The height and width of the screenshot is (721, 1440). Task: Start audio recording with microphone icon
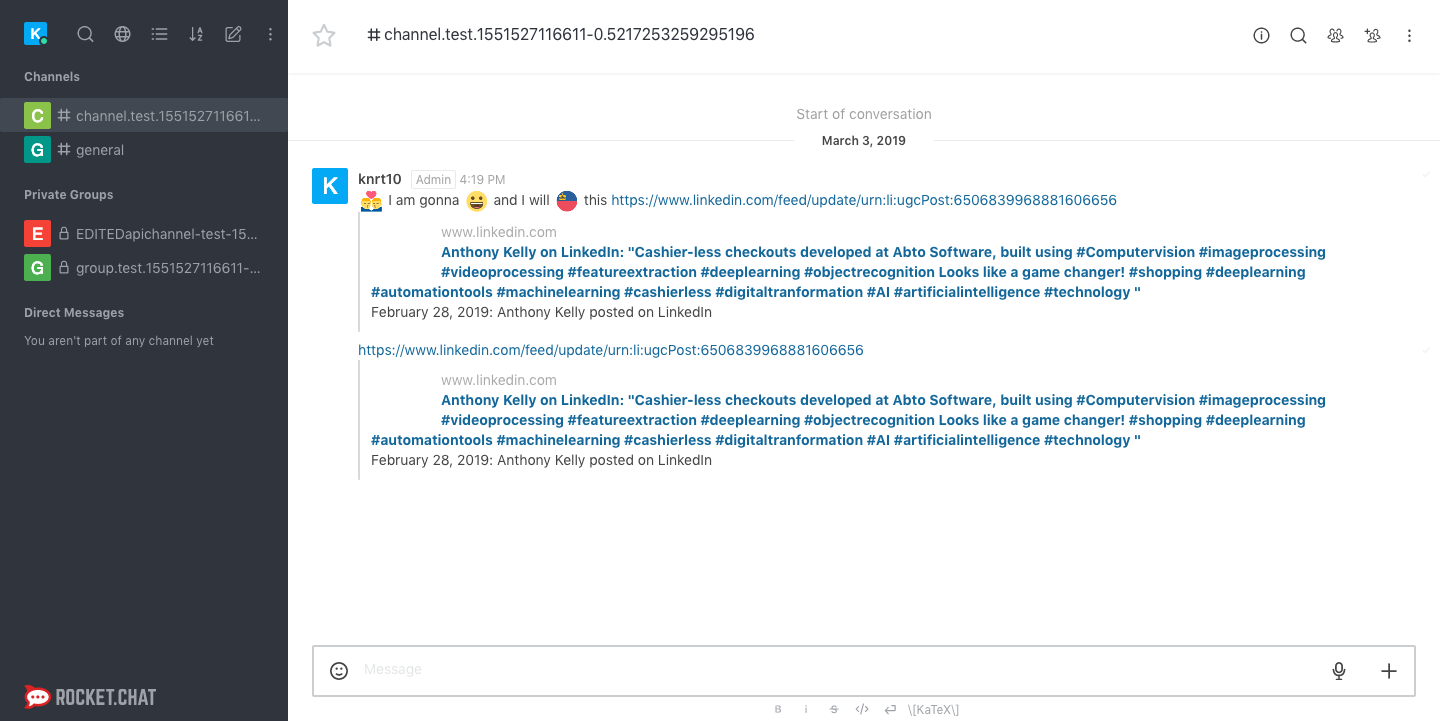coord(1339,671)
